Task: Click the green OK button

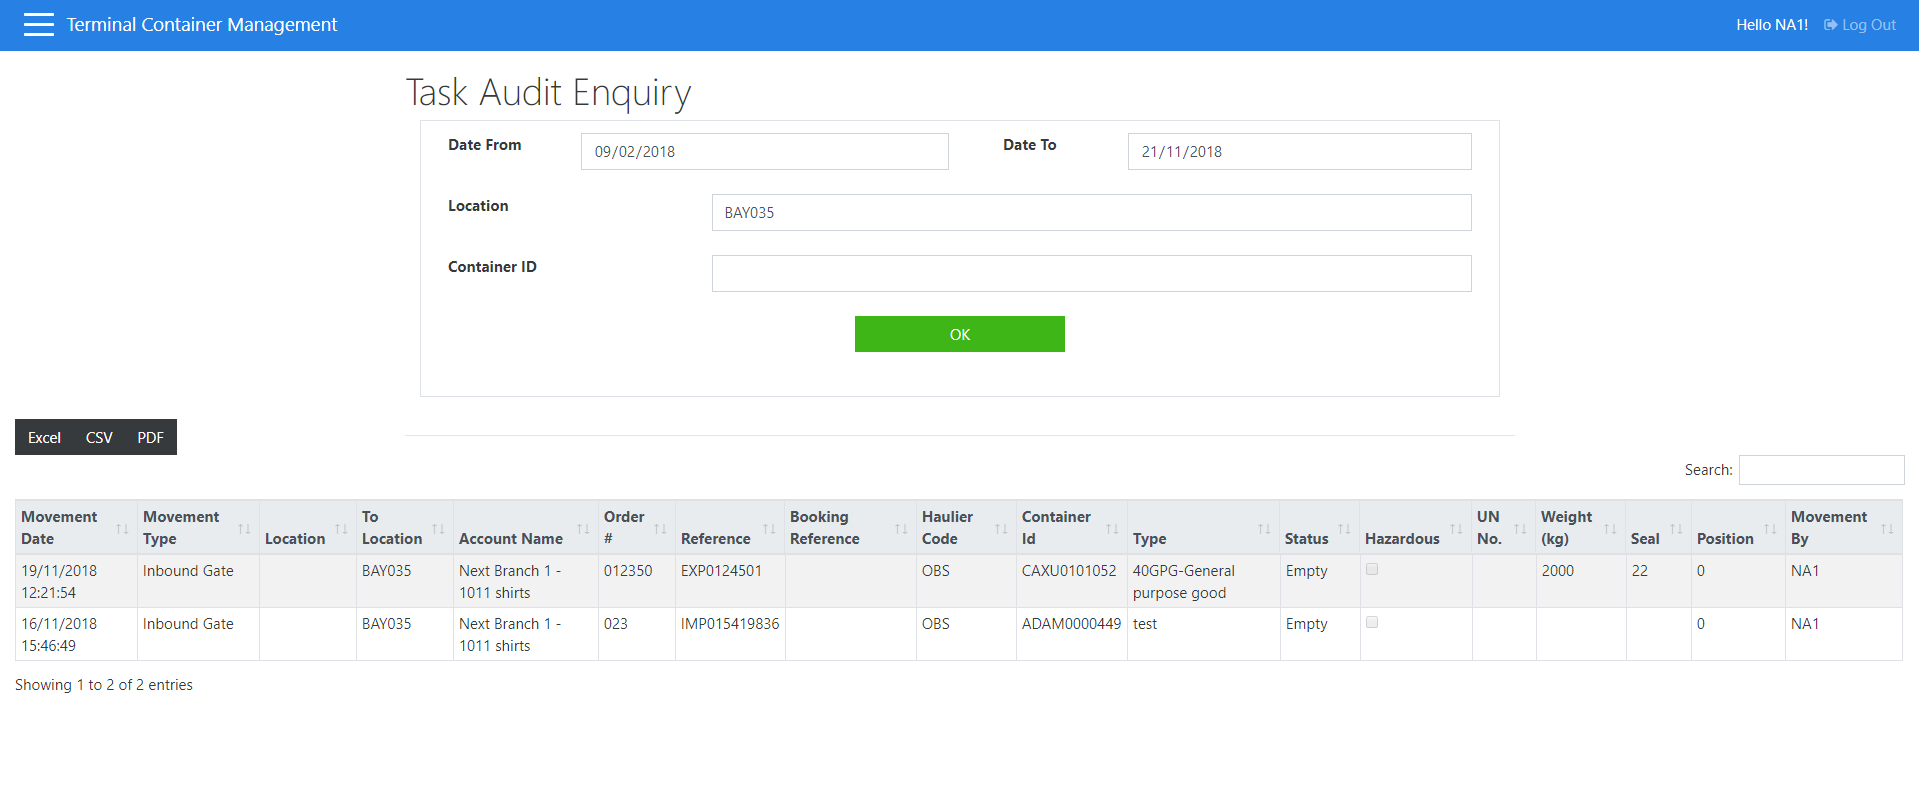Action: click(959, 334)
